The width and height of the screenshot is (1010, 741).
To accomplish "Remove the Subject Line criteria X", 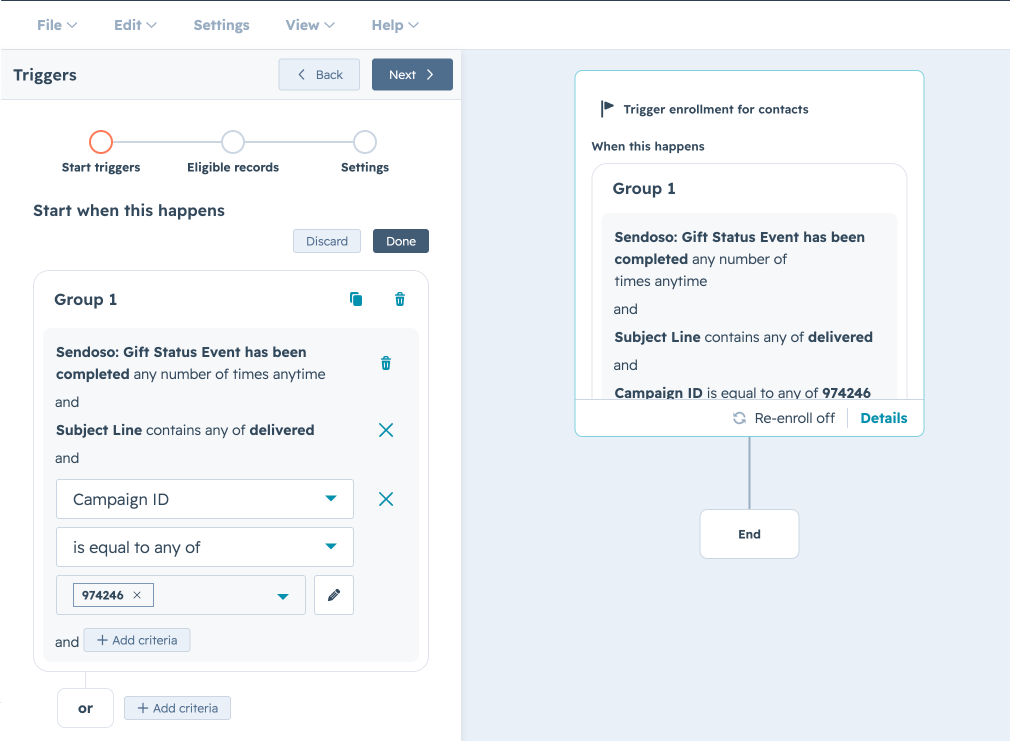I will click(386, 430).
